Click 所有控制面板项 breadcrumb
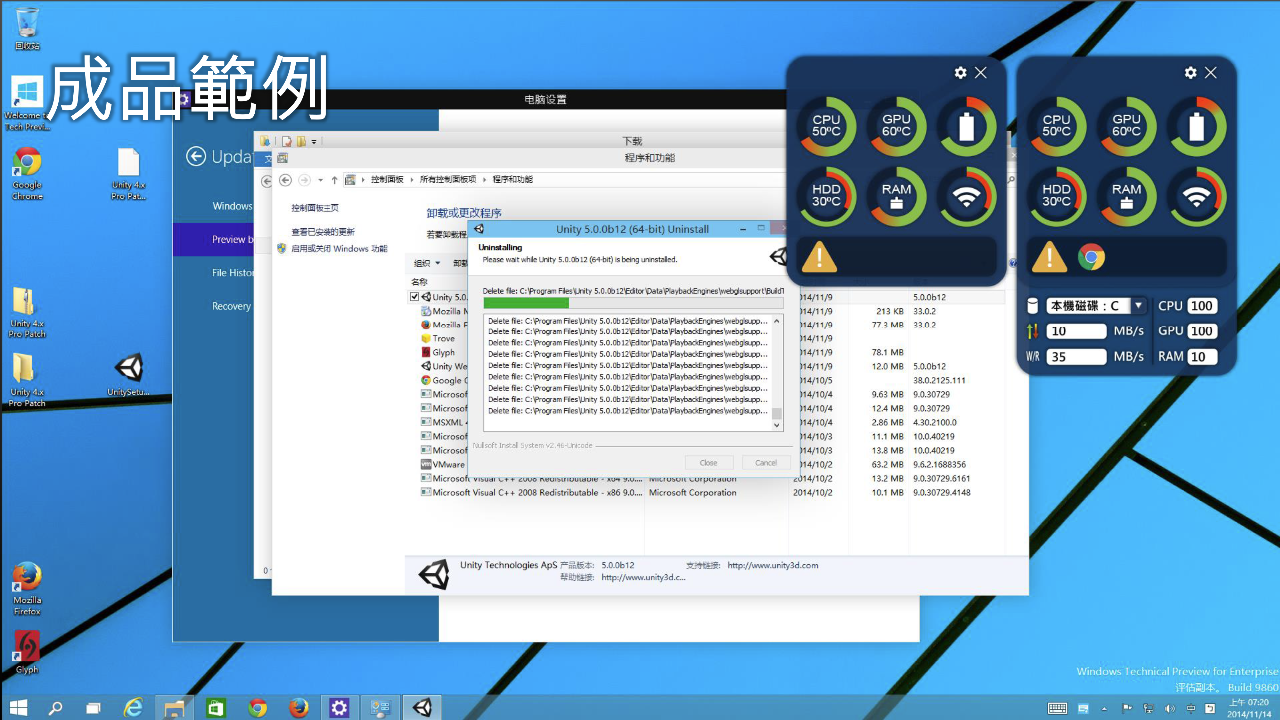This screenshot has width=1280, height=720. tap(448, 179)
